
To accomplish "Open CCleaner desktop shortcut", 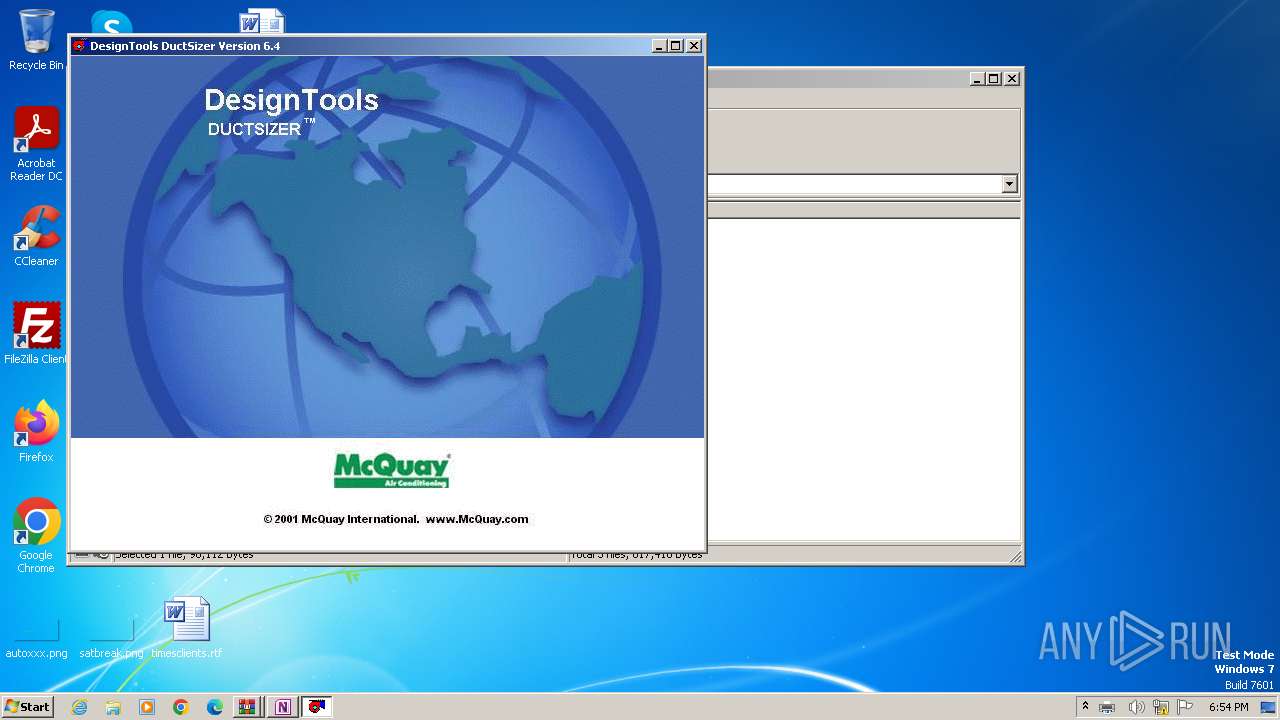I will click(36, 236).
